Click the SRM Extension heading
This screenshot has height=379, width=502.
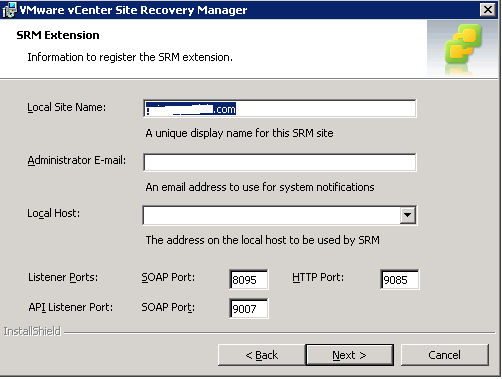(58, 35)
